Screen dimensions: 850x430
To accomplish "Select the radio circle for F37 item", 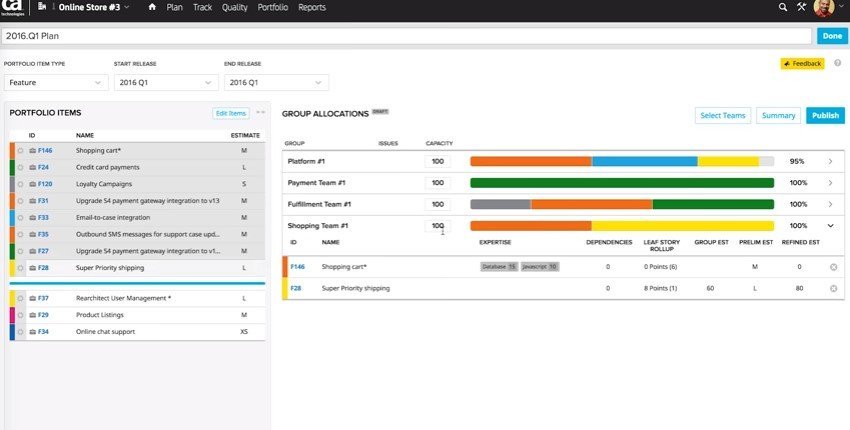I will [x=20, y=298].
